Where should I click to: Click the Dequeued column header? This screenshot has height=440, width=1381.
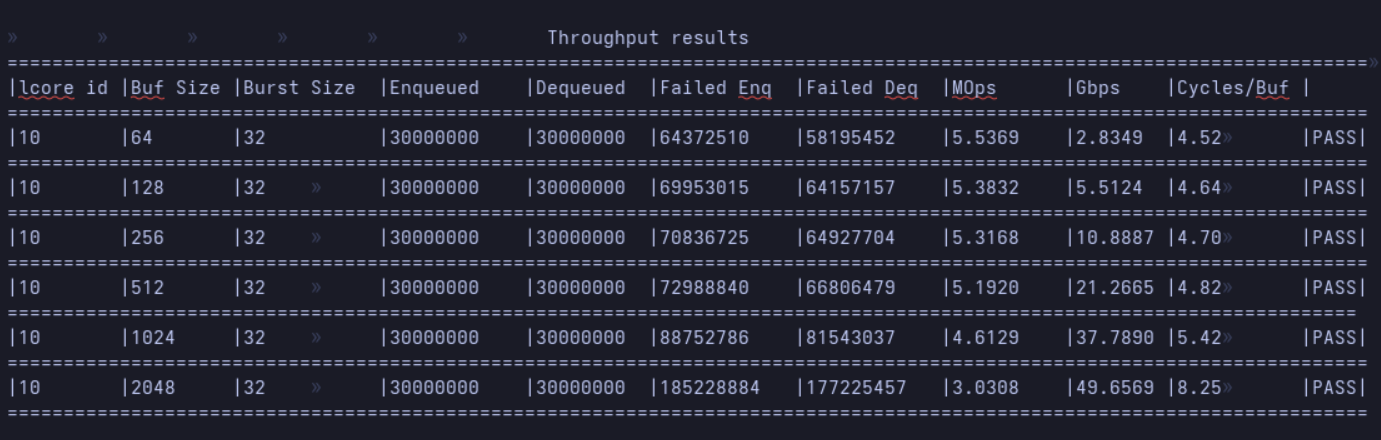pos(580,88)
